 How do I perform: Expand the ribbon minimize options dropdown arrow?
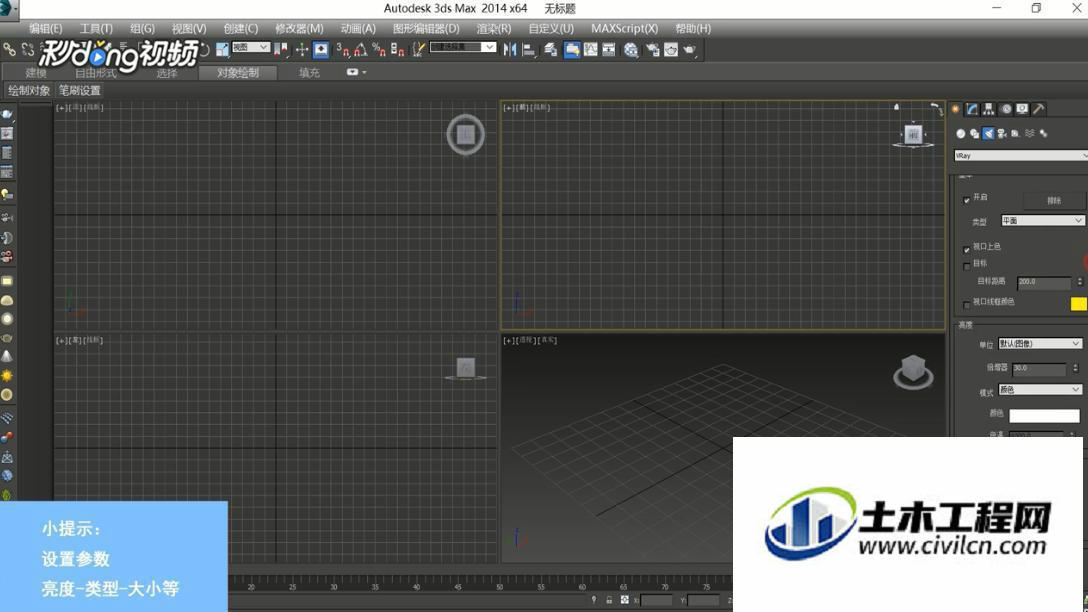tap(364, 72)
